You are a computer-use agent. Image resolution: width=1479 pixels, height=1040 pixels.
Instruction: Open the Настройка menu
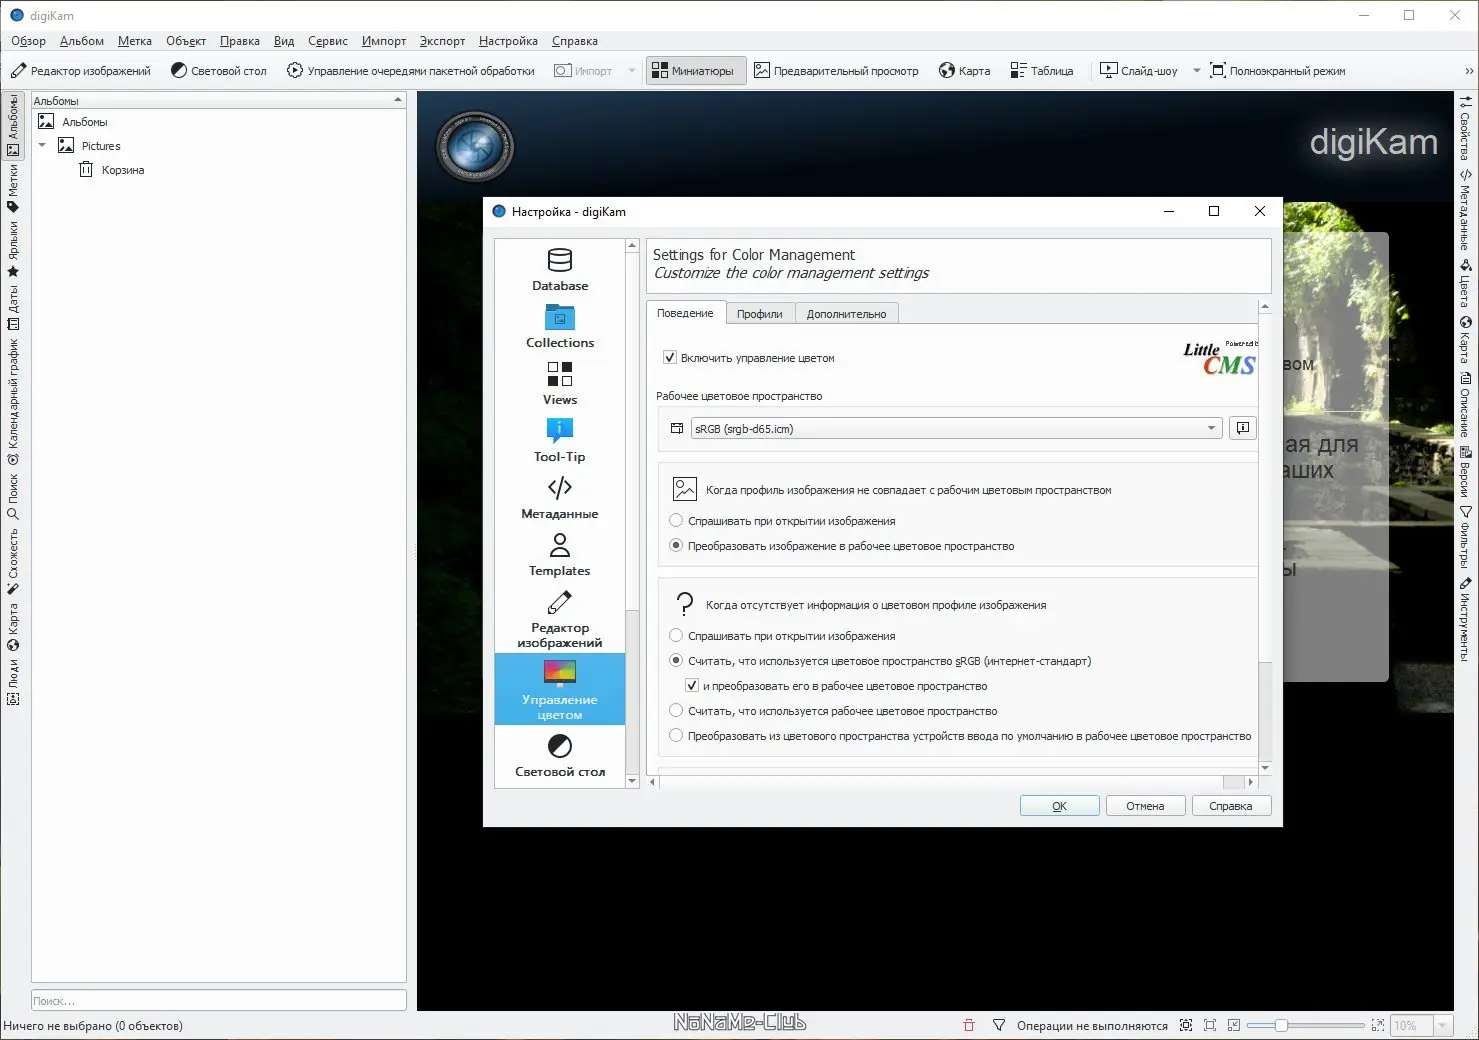pyautogui.click(x=508, y=41)
